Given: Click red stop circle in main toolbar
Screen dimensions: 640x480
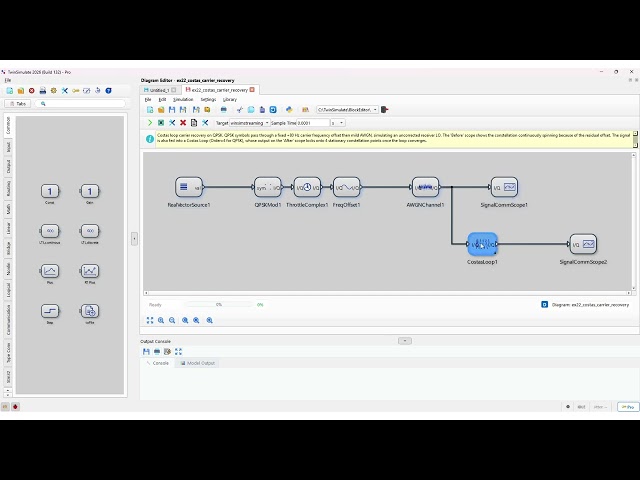Looking at the screenshot, I should [x=31, y=91].
